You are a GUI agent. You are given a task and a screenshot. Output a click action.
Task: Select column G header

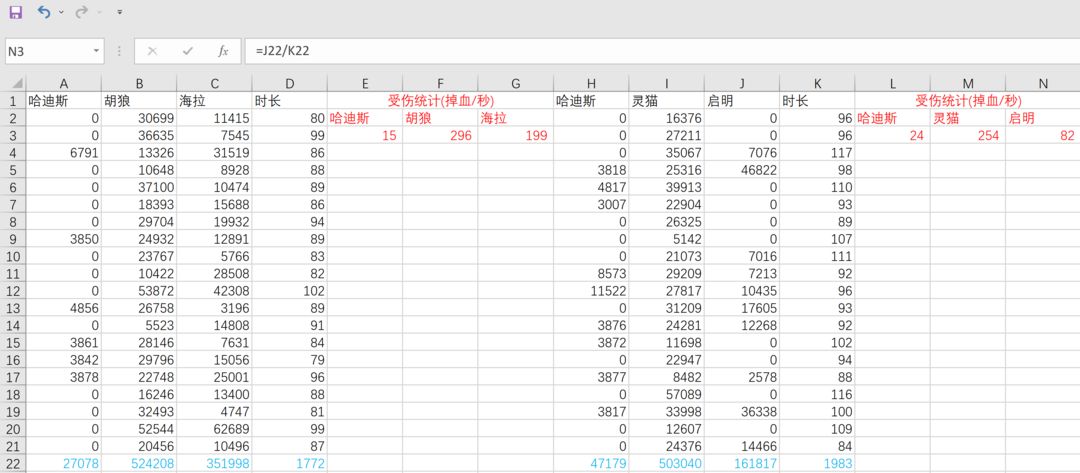(x=515, y=83)
